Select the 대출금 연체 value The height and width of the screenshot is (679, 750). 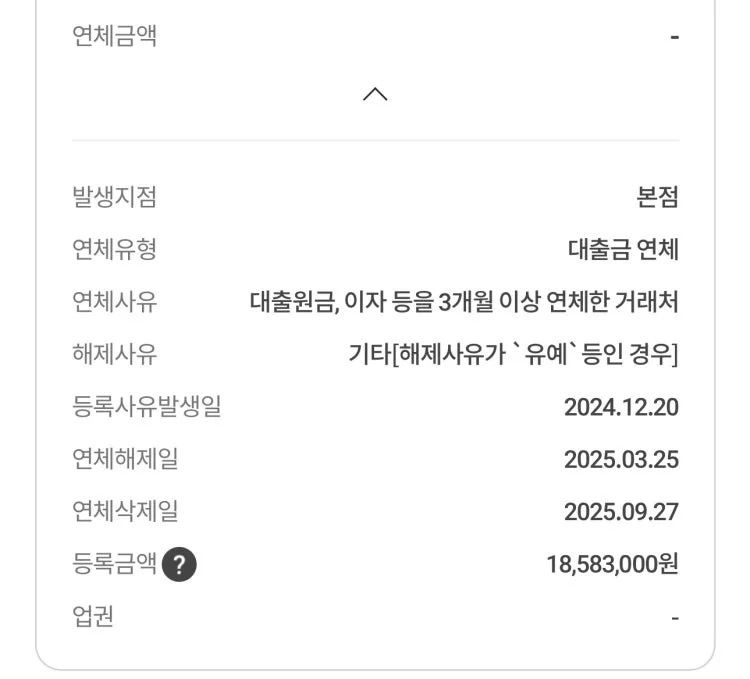click(x=623, y=250)
